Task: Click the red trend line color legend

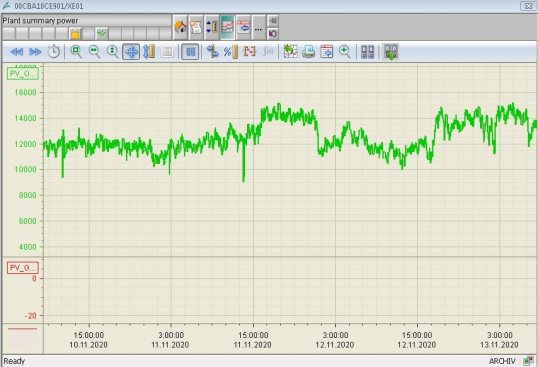Action: click(22, 329)
